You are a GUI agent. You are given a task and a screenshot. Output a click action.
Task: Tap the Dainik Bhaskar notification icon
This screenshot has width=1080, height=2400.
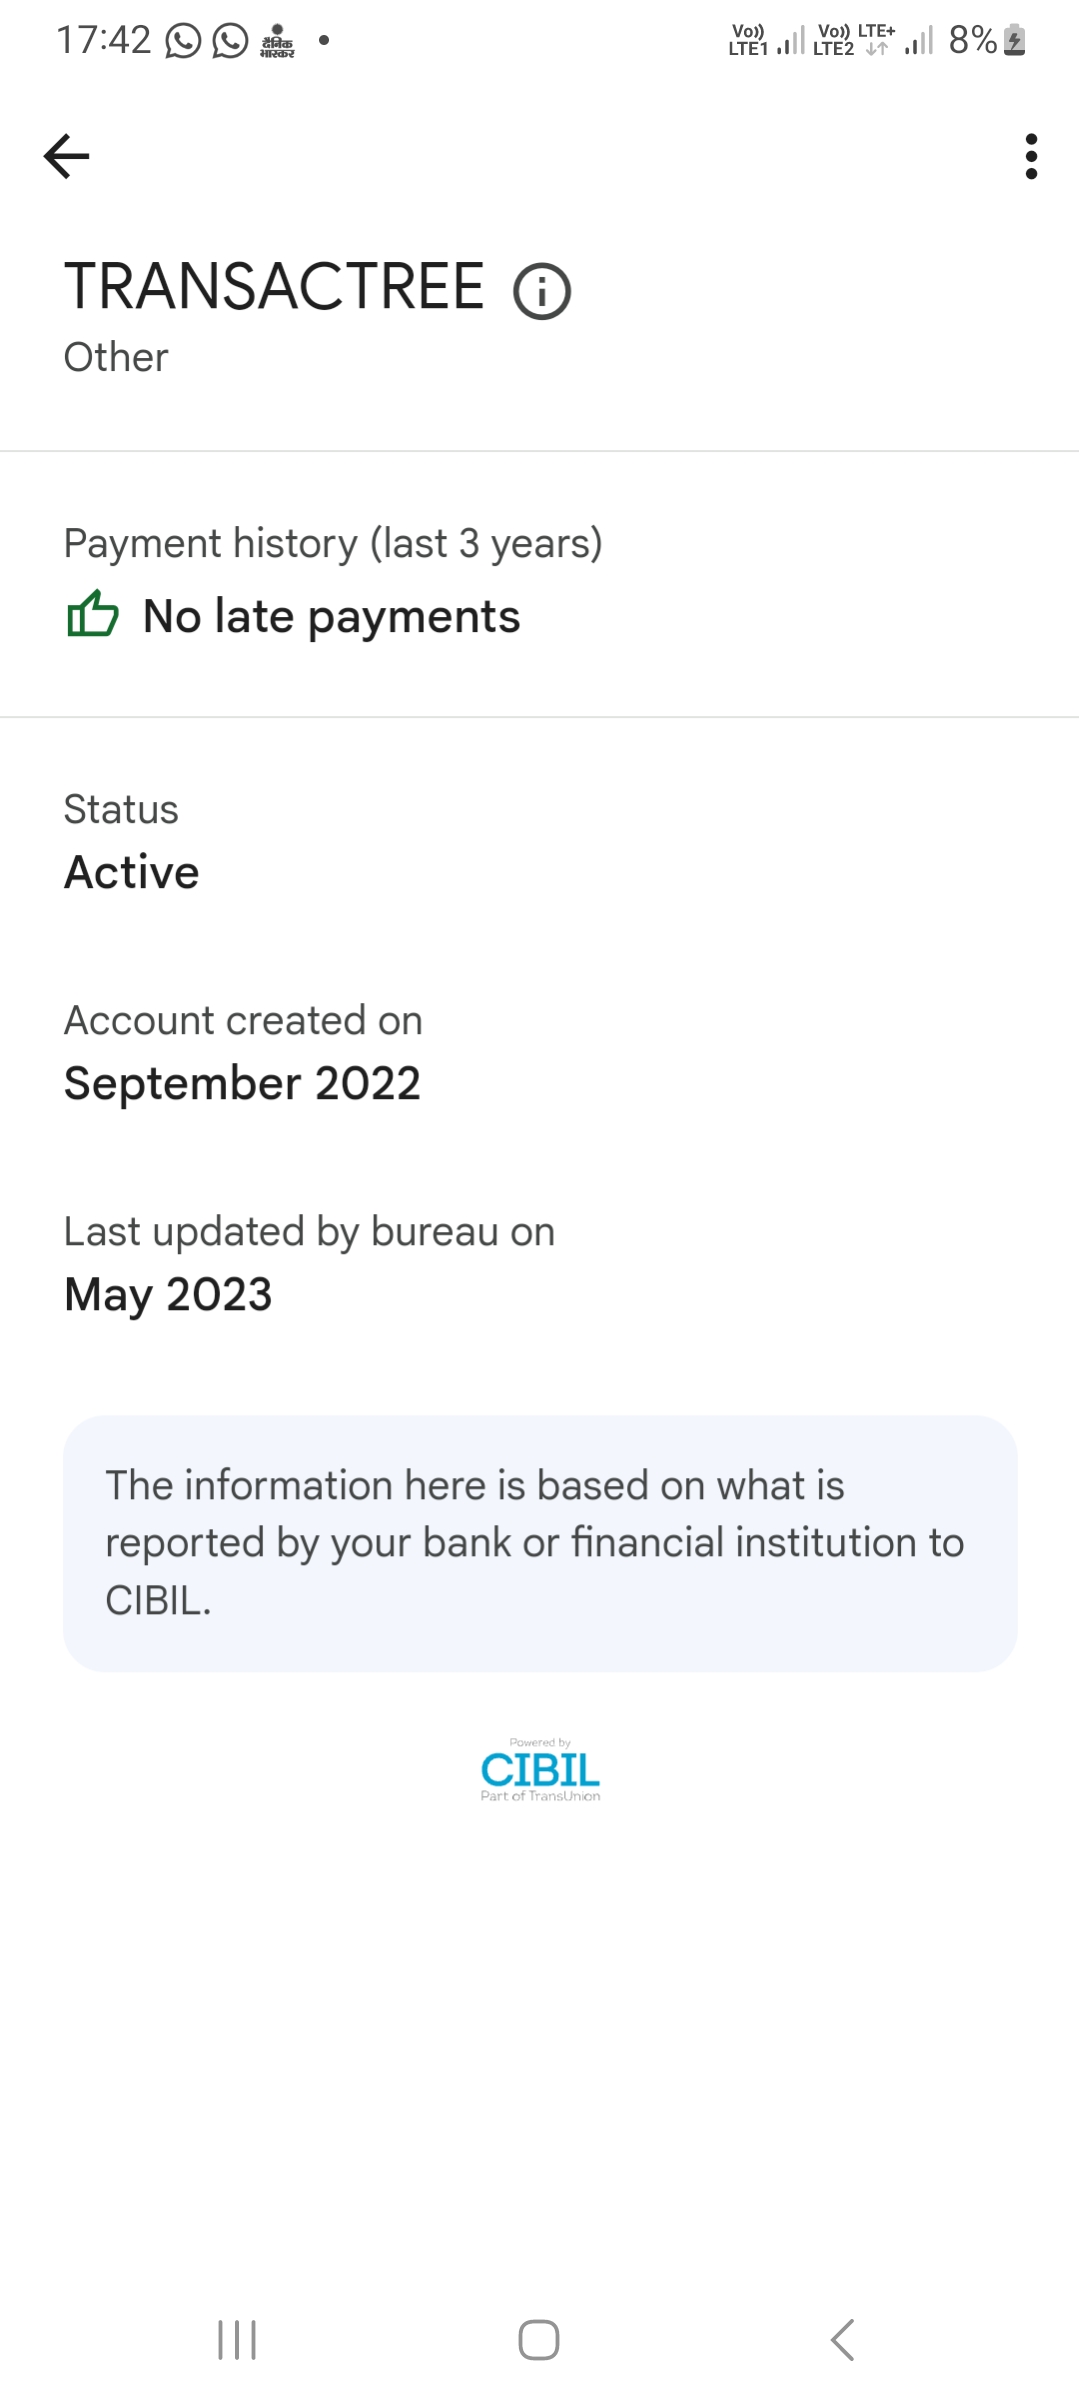click(x=277, y=41)
